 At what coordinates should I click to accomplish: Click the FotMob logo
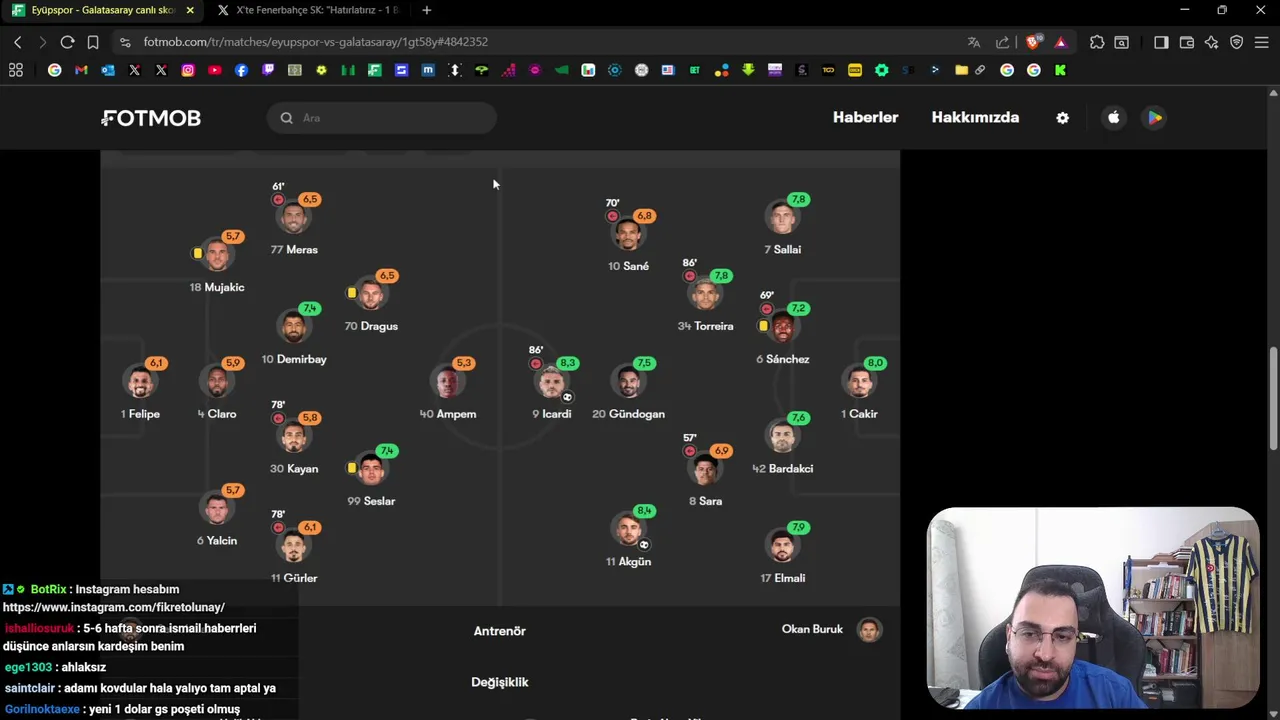point(151,118)
